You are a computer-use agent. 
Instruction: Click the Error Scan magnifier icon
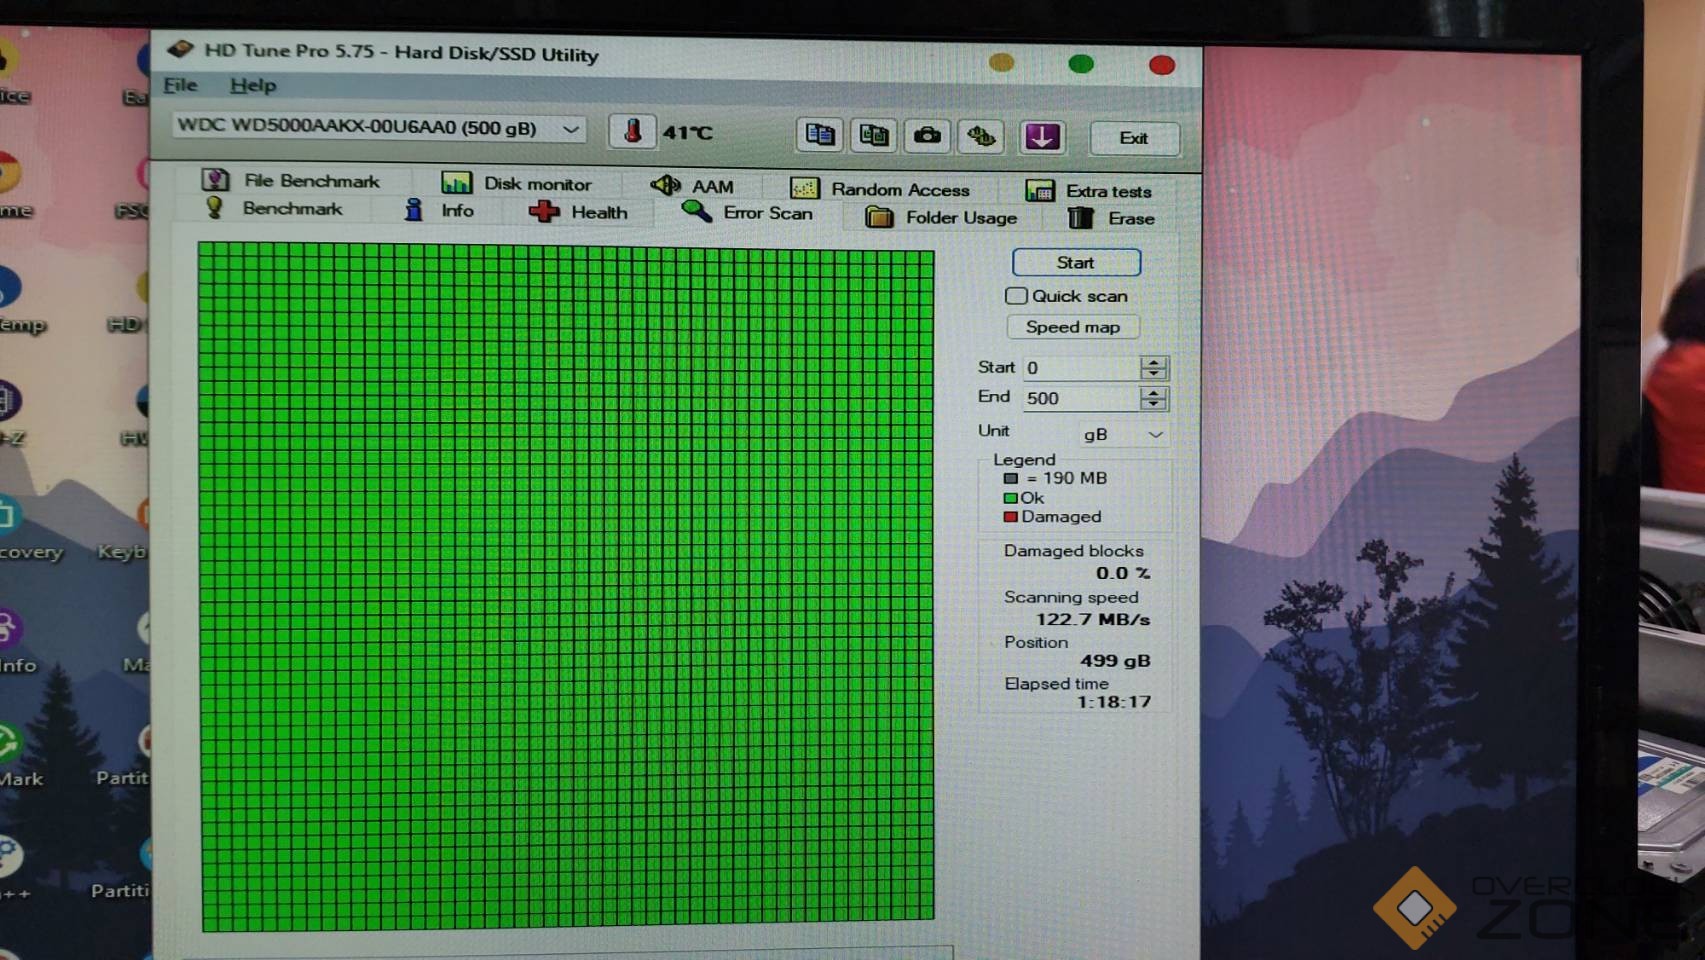[x=696, y=212]
